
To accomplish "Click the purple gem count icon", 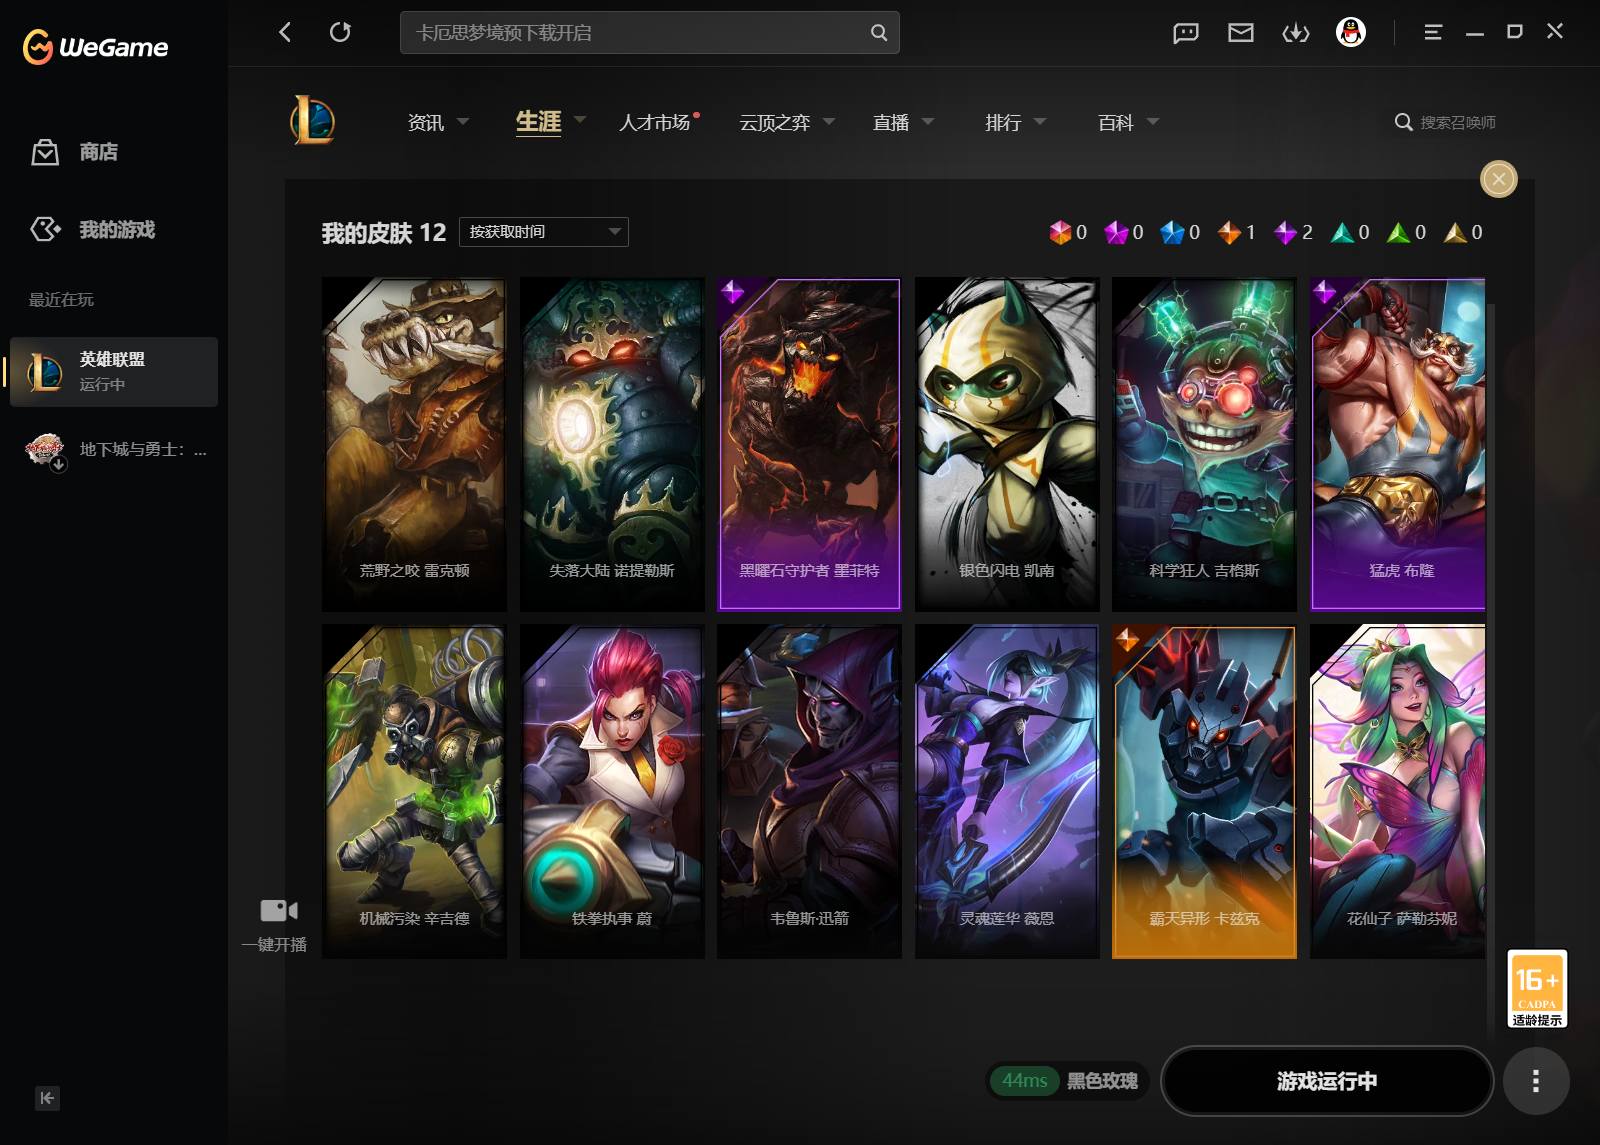I will tap(1285, 232).
